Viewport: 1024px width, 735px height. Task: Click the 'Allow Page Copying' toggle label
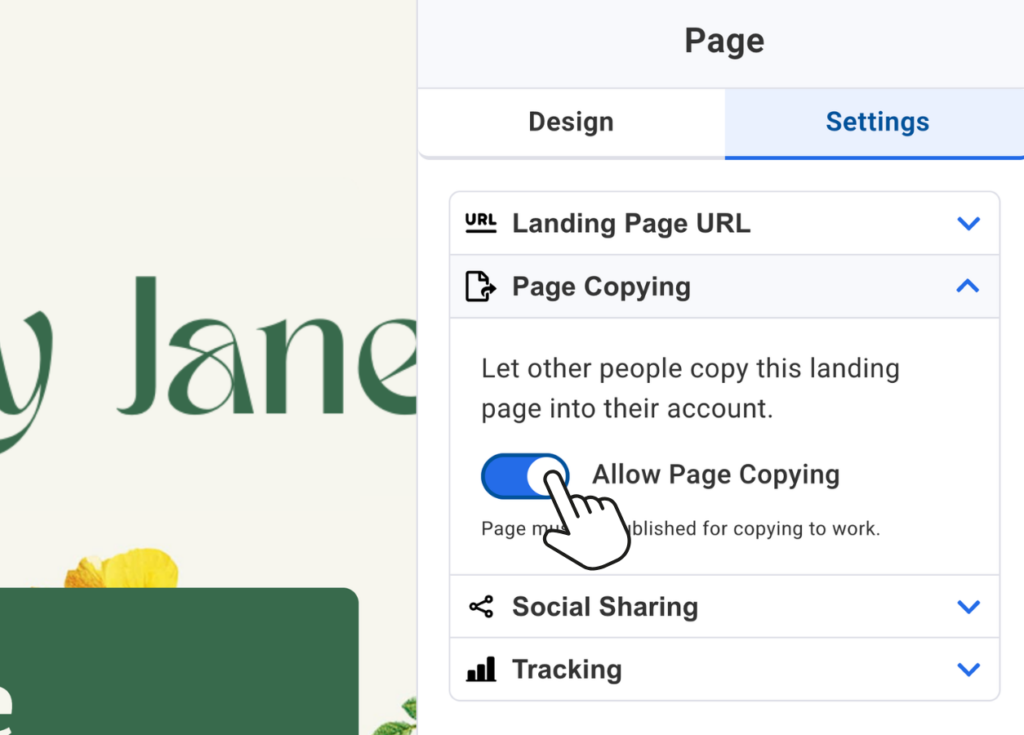(x=715, y=475)
